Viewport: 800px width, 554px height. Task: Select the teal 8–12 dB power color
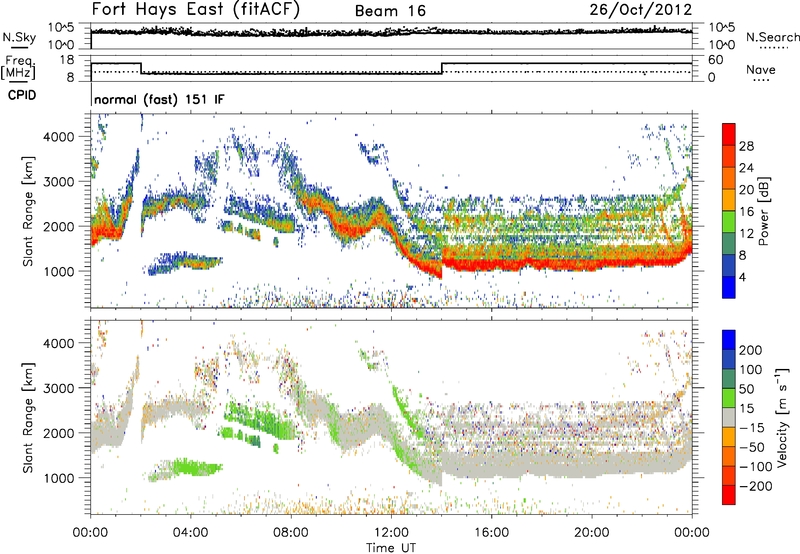(x=729, y=243)
